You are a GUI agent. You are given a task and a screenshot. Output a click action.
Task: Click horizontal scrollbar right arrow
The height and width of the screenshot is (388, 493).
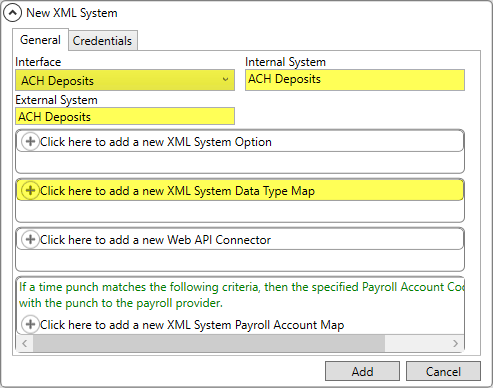coord(455,343)
